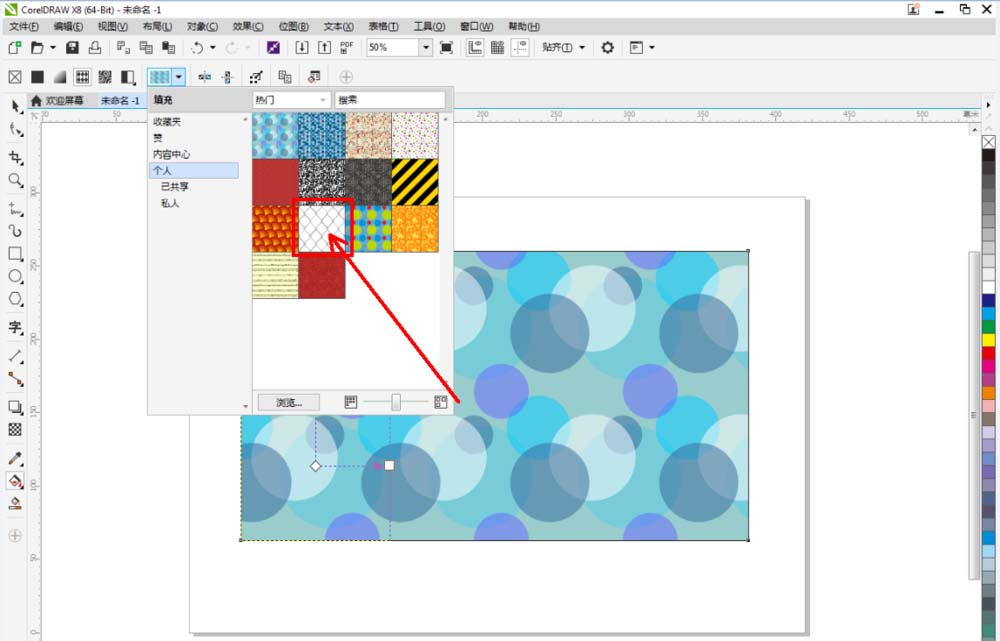Toggle the No fill option
This screenshot has width=1000, height=641.
coord(15,77)
